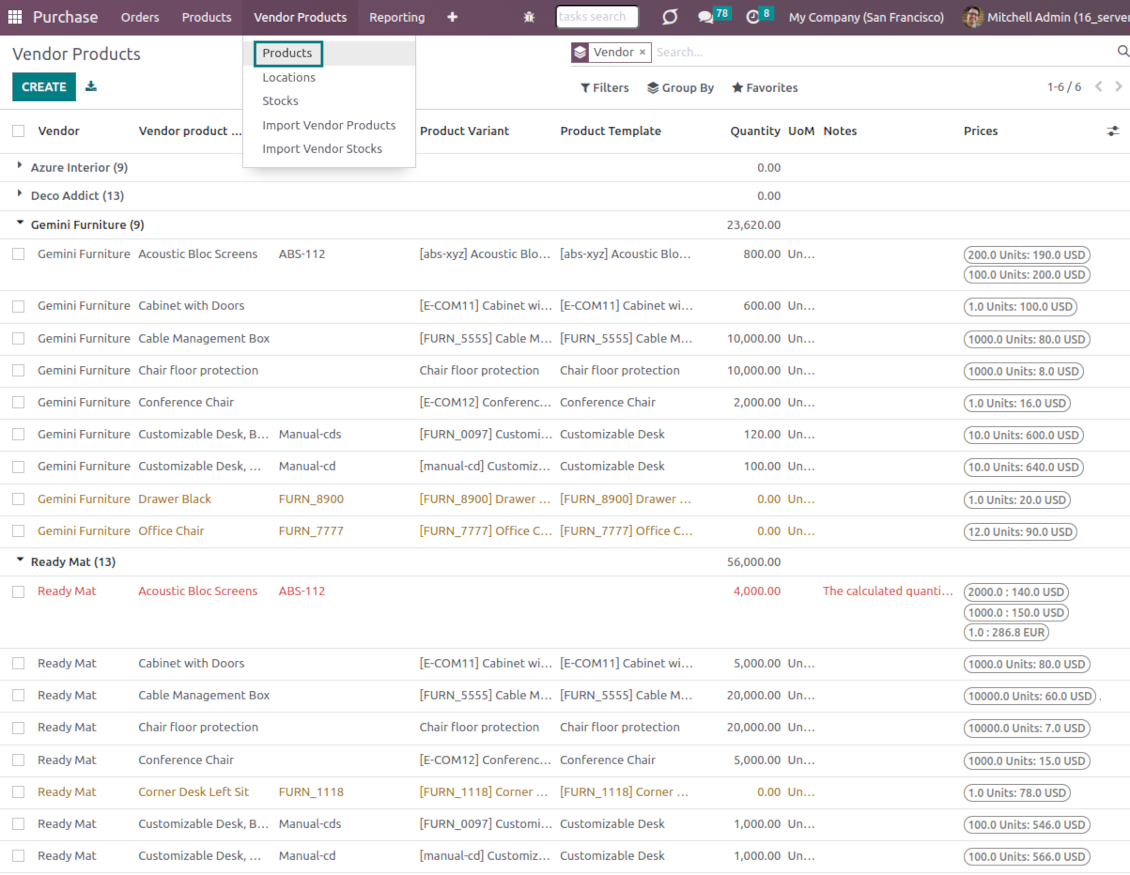Sort by the Vendor column header
This screenshot has width=1130, height=875.
(x=58, y=130)
